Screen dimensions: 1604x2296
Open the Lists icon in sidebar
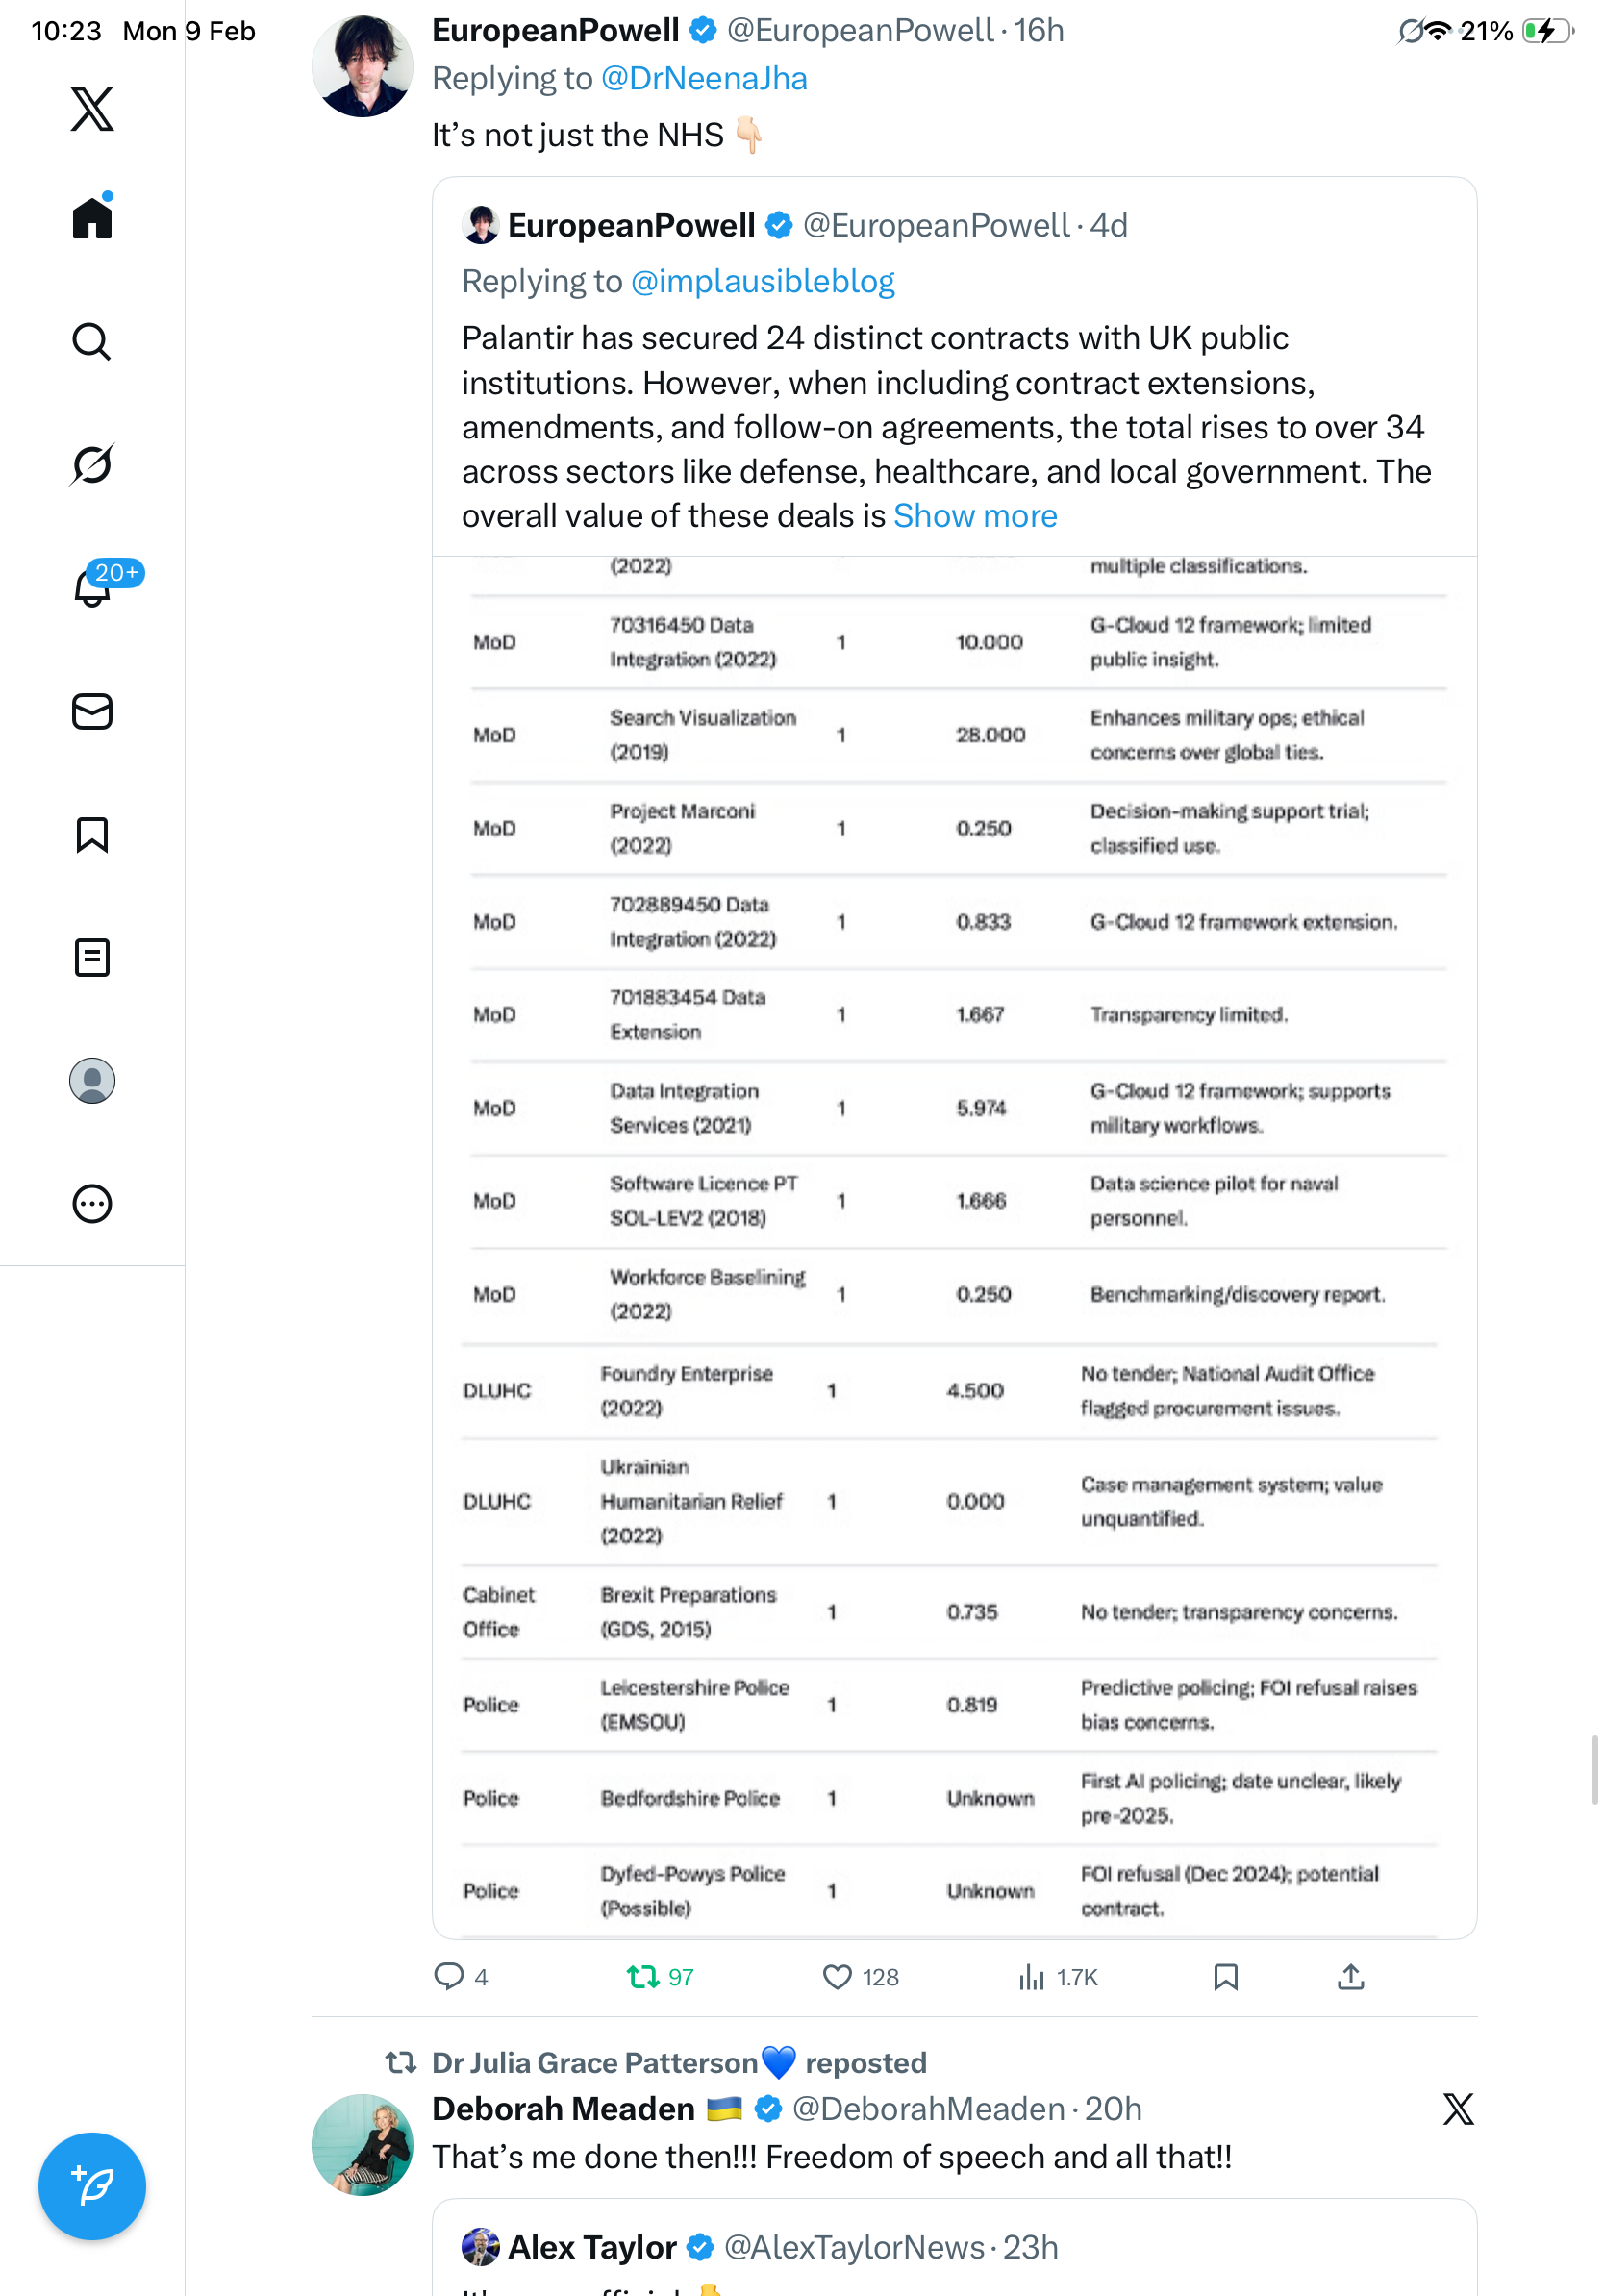coord(92,957)
